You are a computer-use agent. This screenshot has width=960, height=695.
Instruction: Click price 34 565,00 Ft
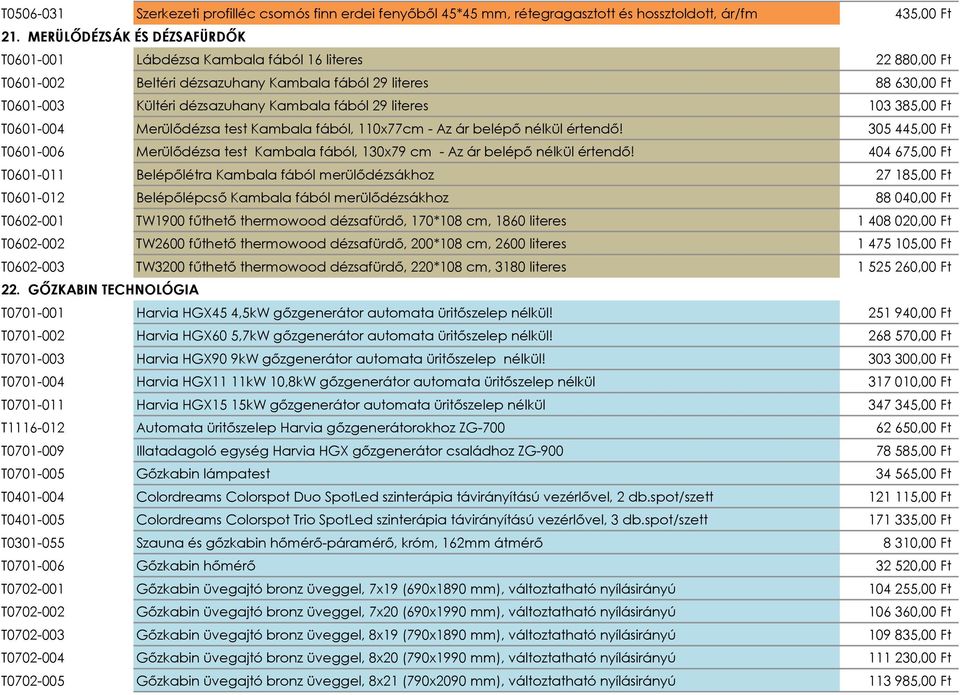tap(913, 473)
